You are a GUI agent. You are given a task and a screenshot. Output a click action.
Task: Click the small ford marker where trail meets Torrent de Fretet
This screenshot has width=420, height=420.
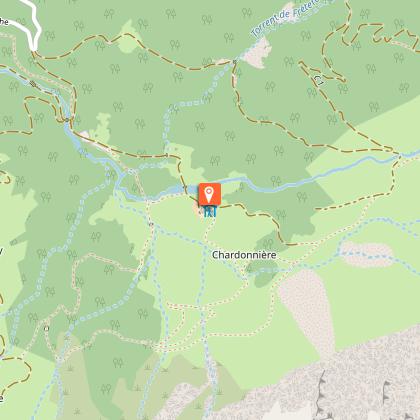[x=235, y=62]
